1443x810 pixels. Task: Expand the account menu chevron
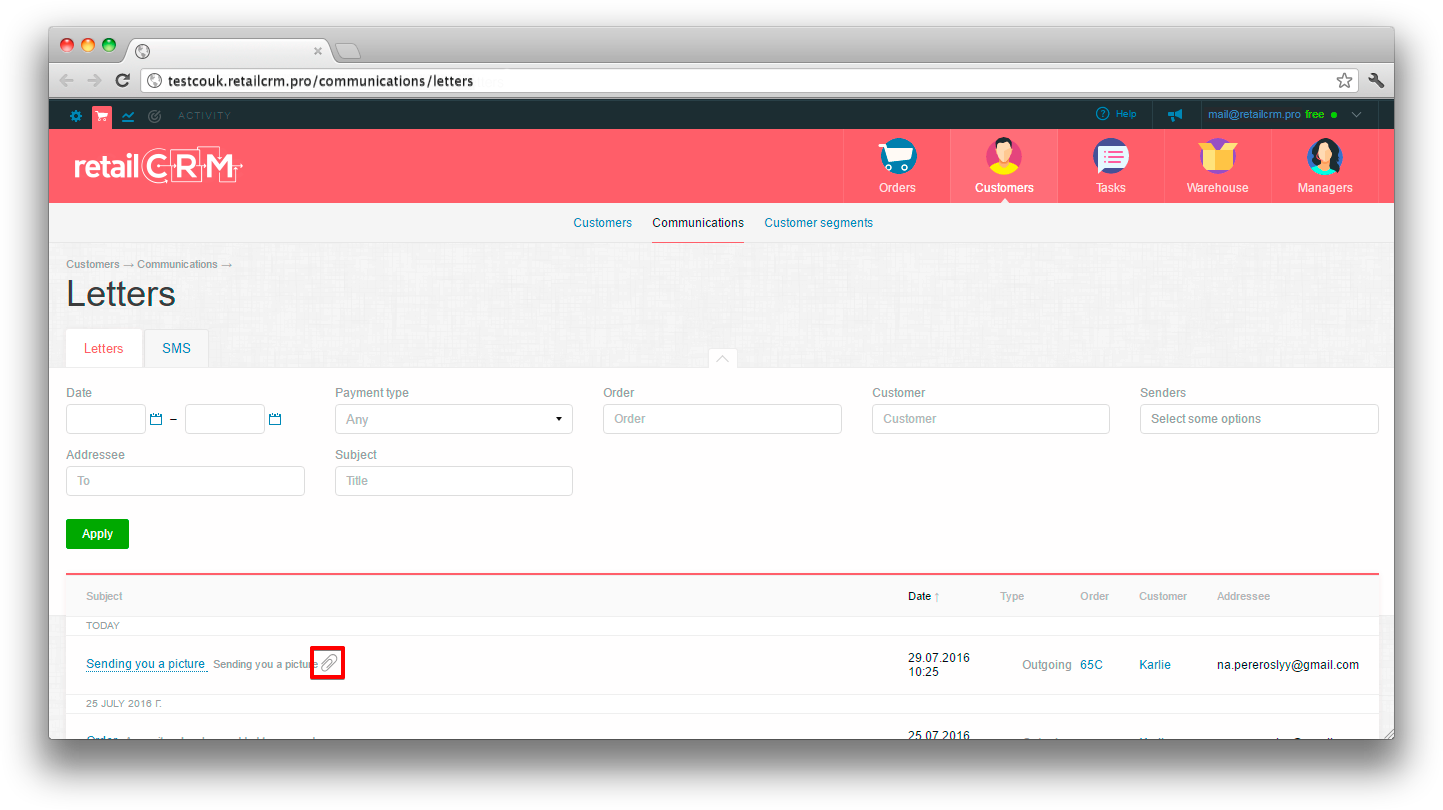(1357, 115)
